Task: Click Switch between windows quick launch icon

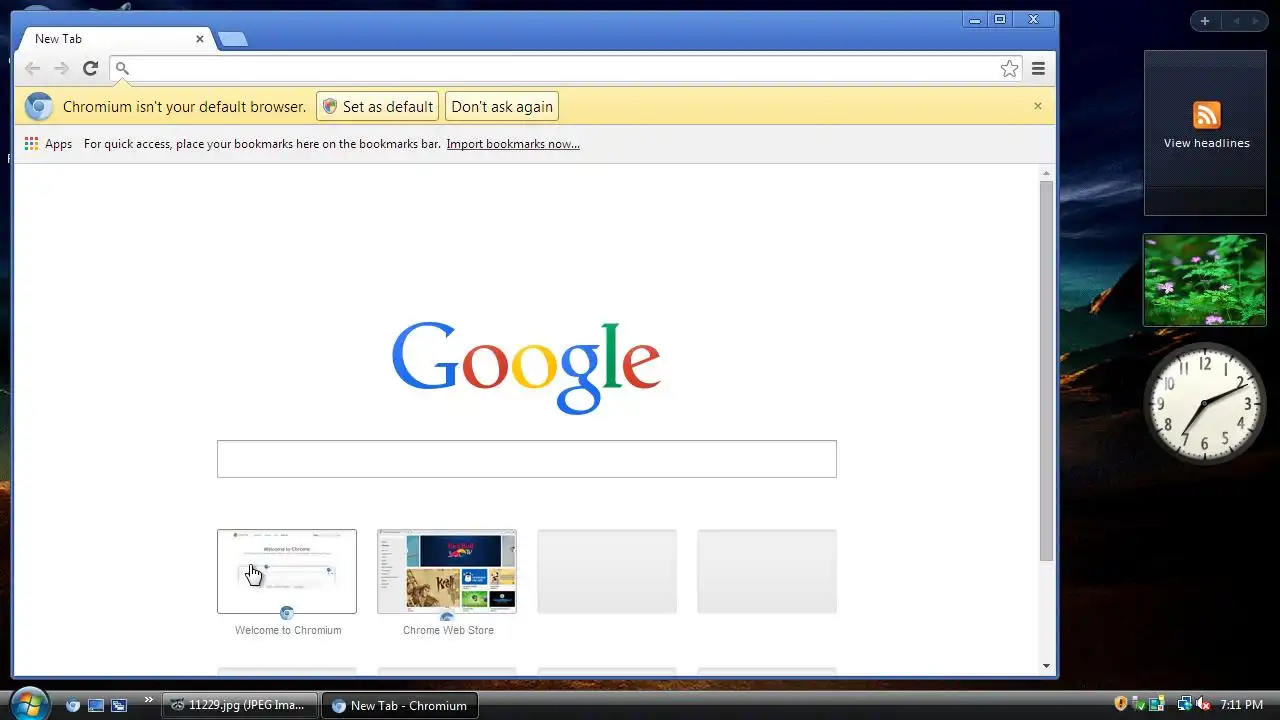Action: 118,705
